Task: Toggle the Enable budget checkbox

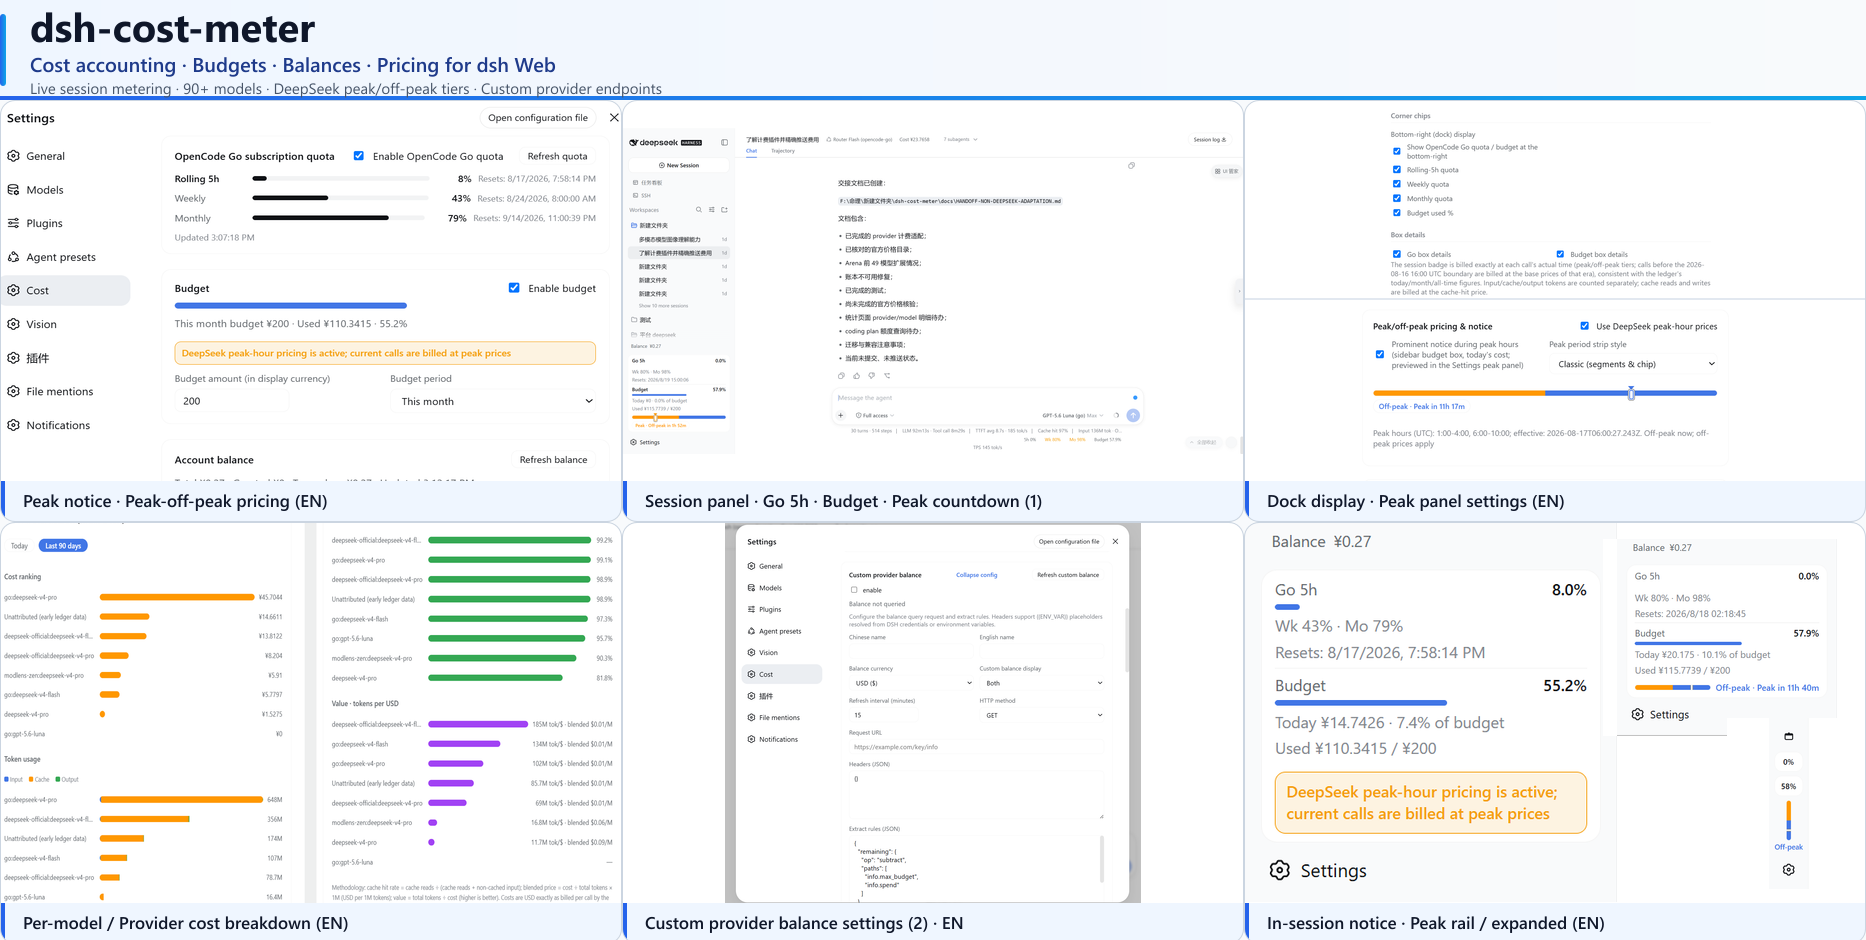Action: pos(514,288)
